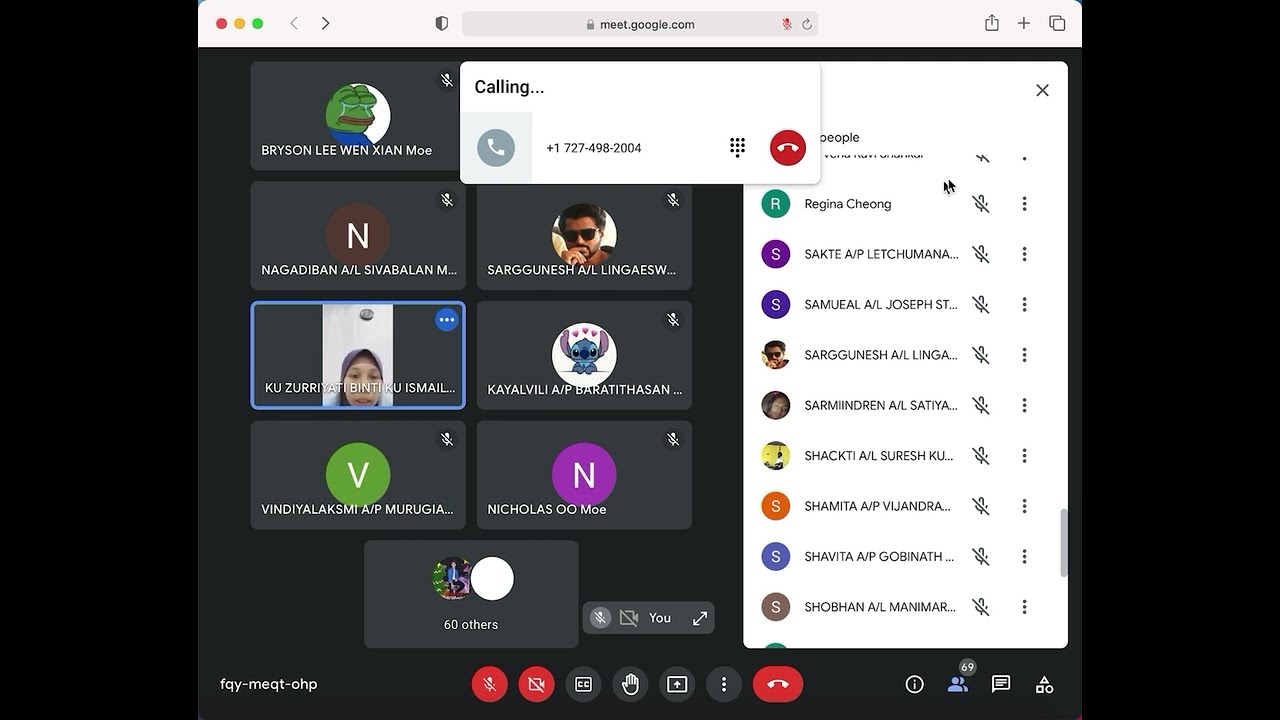Click muted microphone indicator in address bar
This screenshot has width=1280, height=720.
[787, 24]
